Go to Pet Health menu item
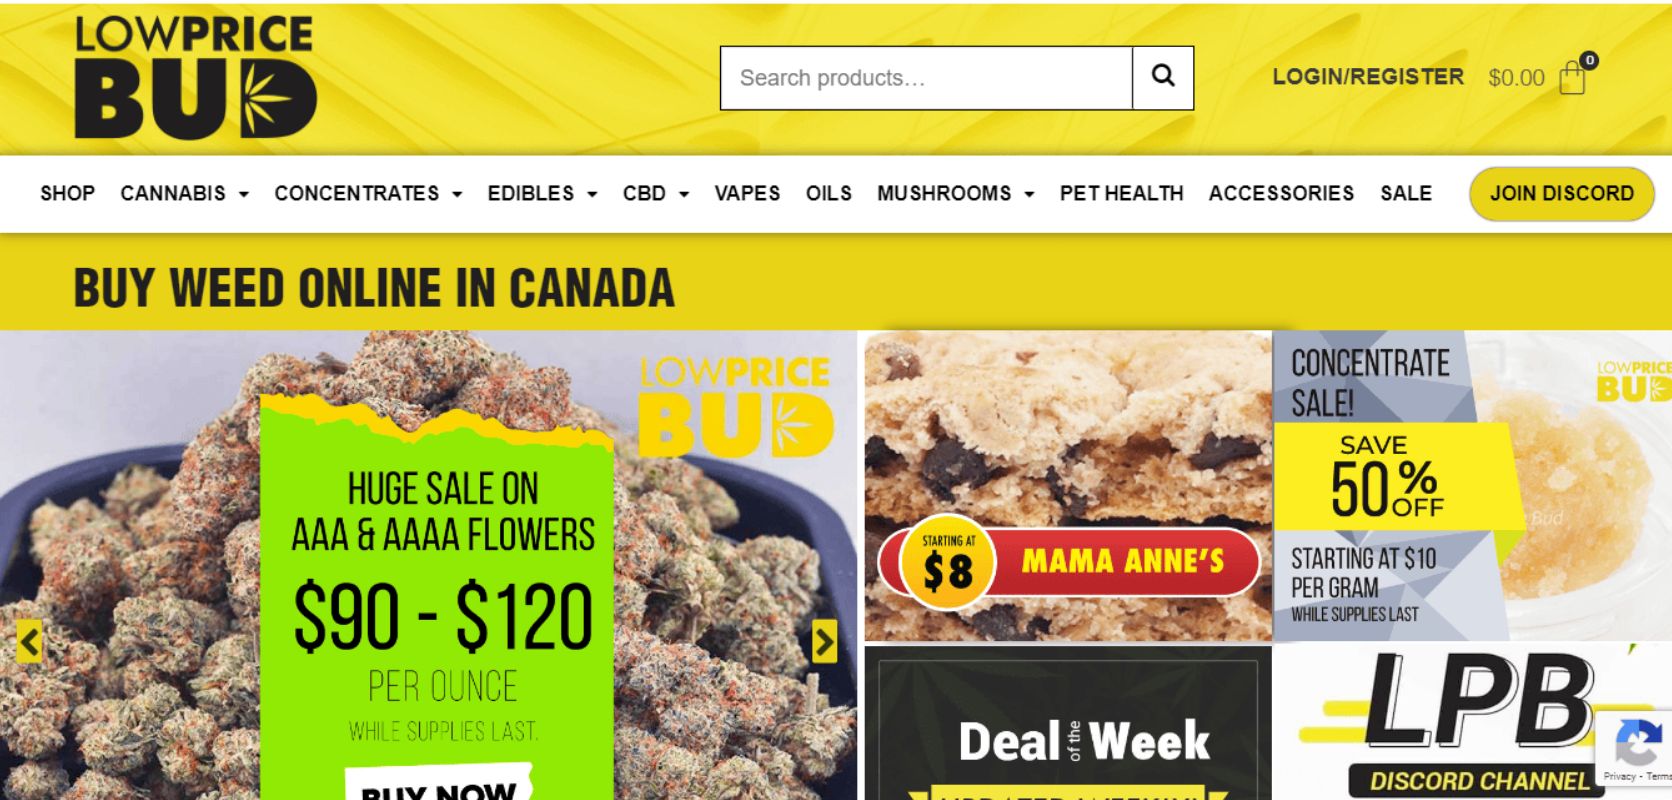Image resolution: width=1672 pixels, height=800 pixels. coord(1121,193)
